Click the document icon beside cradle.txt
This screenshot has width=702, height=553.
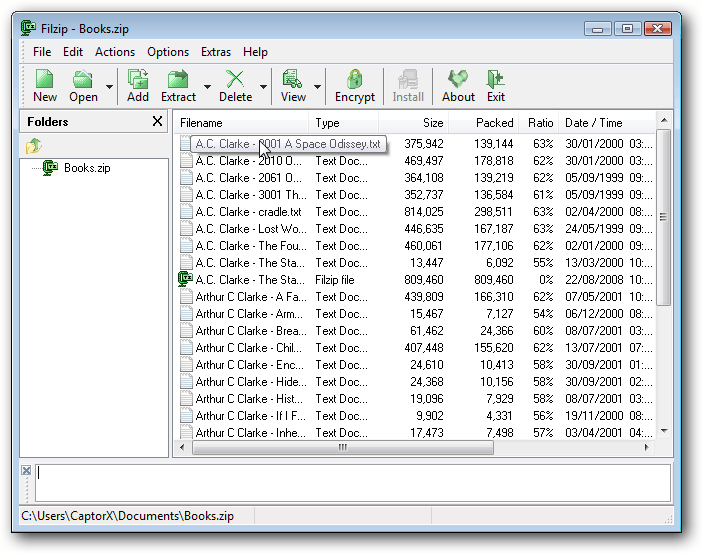(x=186, y=211)
